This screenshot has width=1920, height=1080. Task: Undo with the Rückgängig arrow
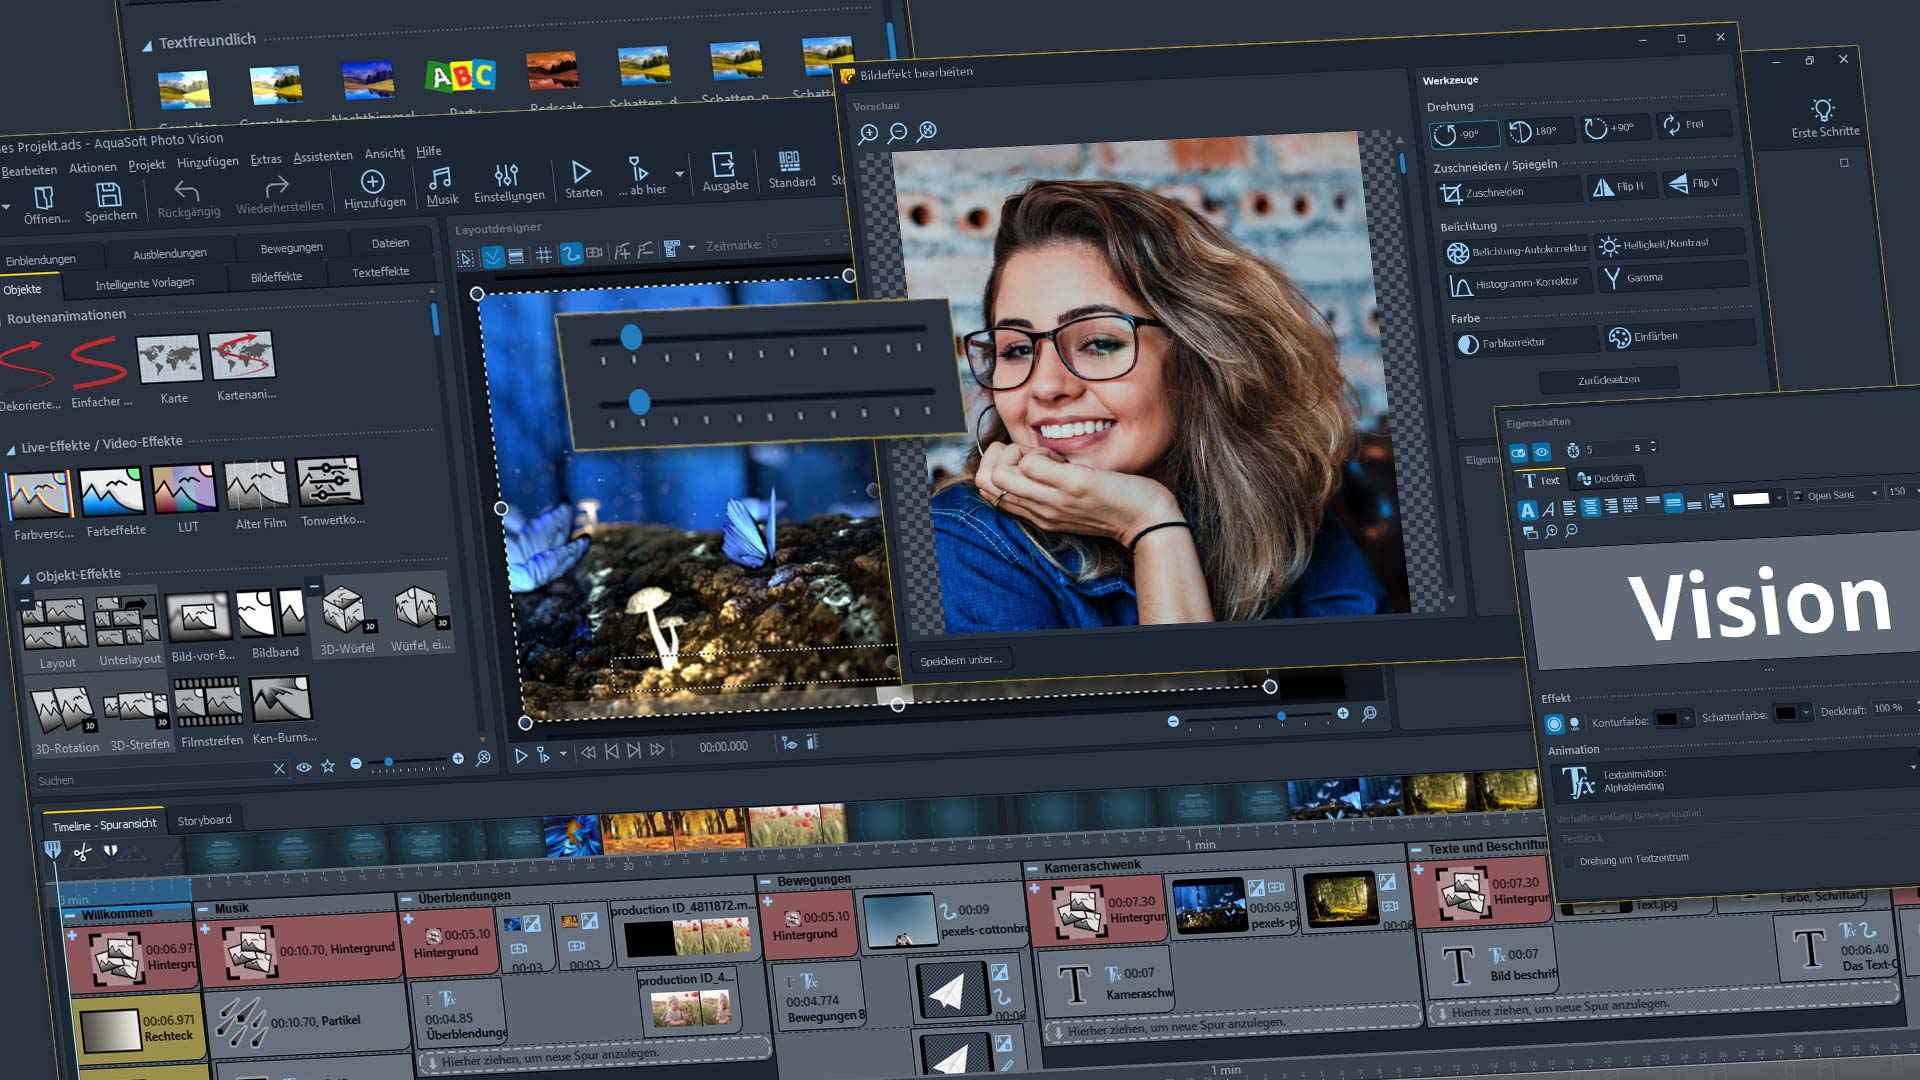(187, 189)
